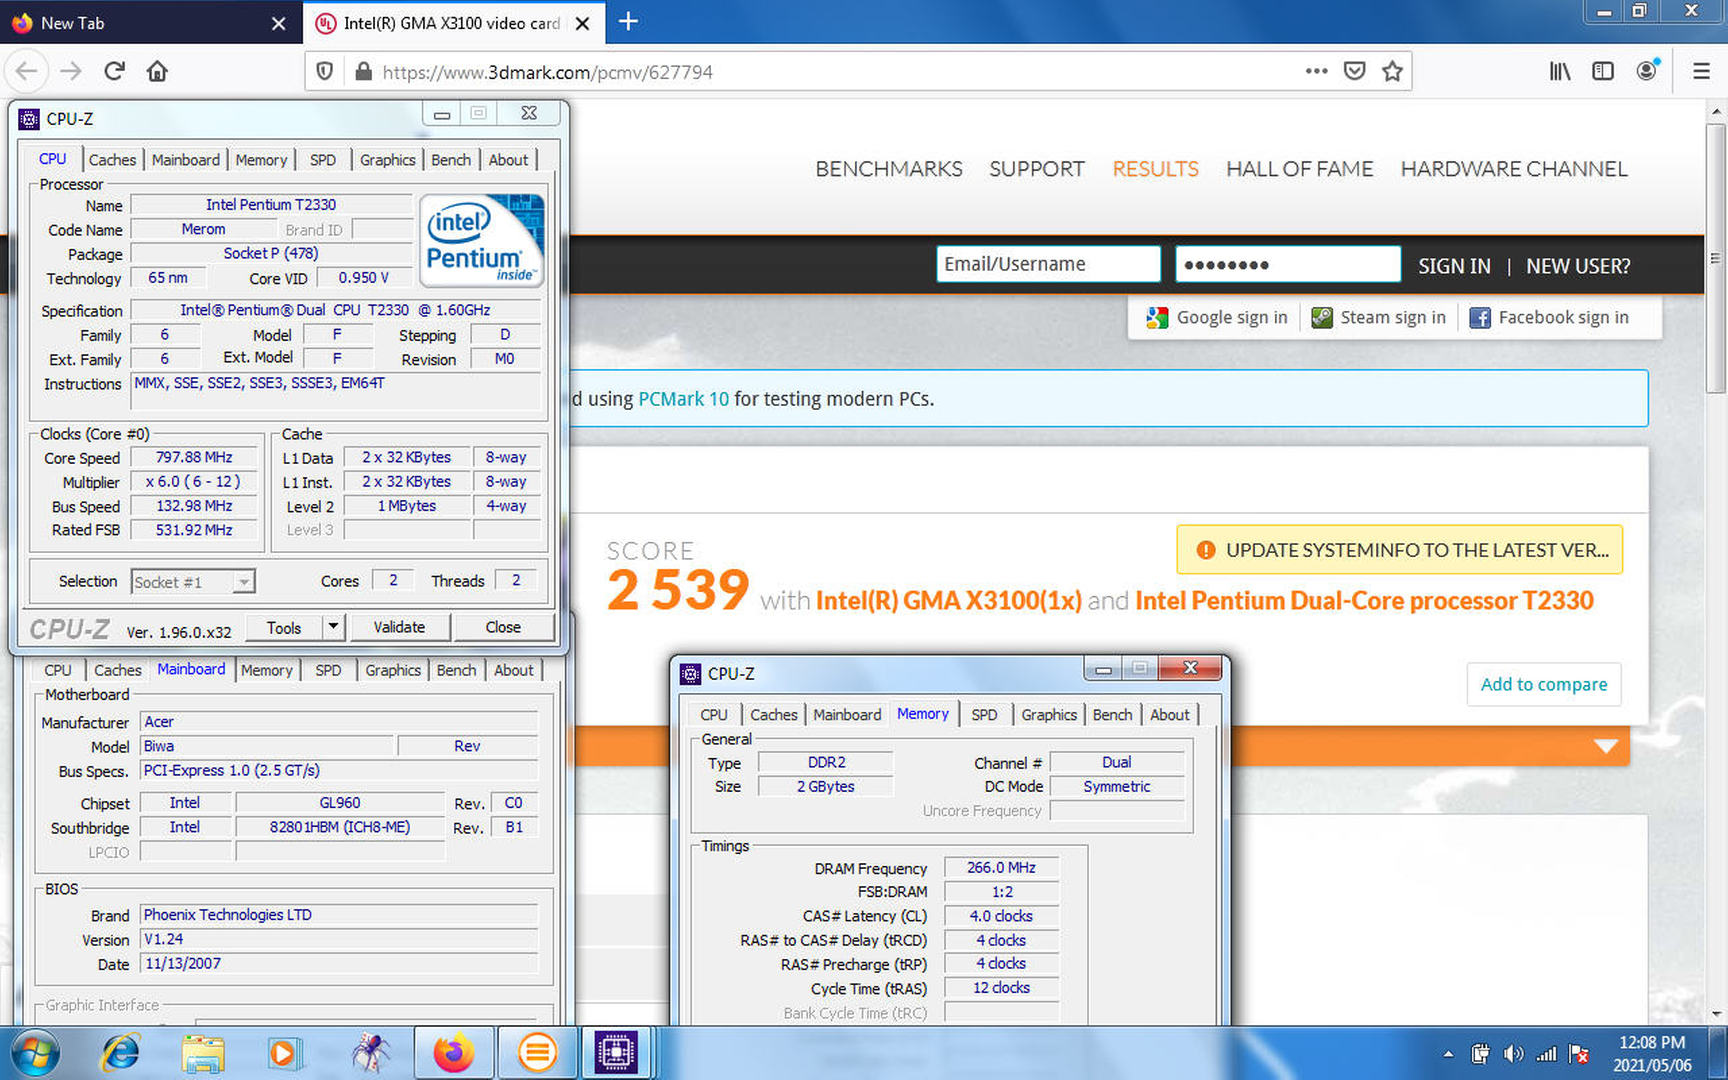
Task: Click Update SystemInfo warning banner
Action: pos(1399,550)
